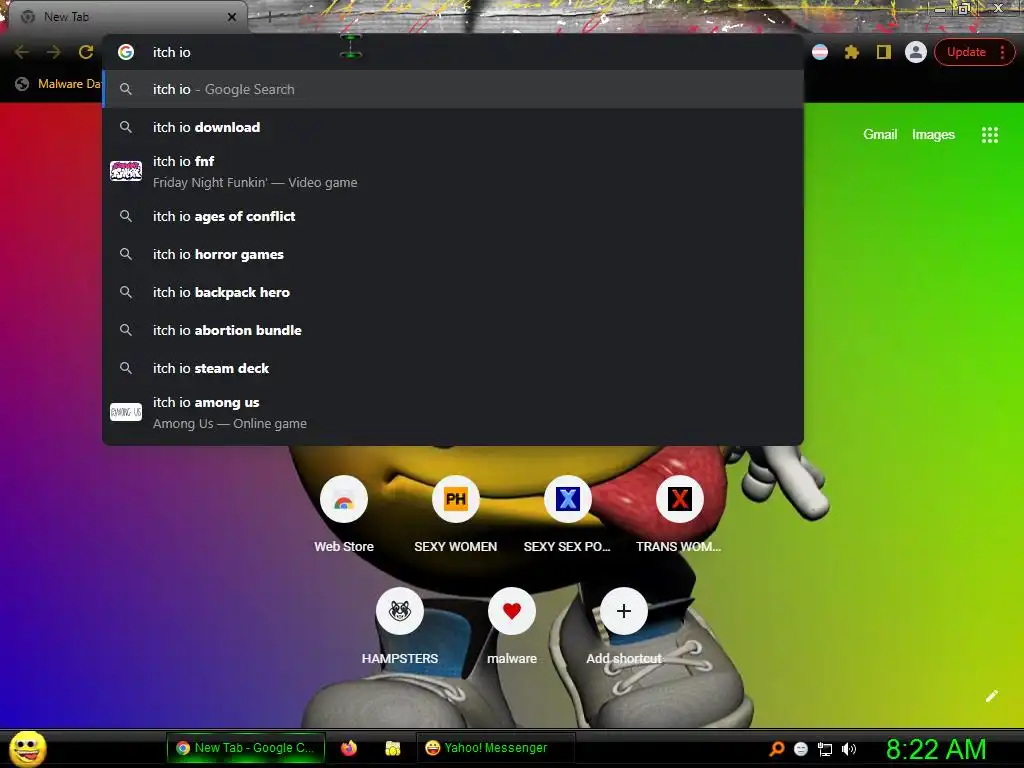Open the smiley Start button
1024x768 pixels.
click(x=28, y=748)
